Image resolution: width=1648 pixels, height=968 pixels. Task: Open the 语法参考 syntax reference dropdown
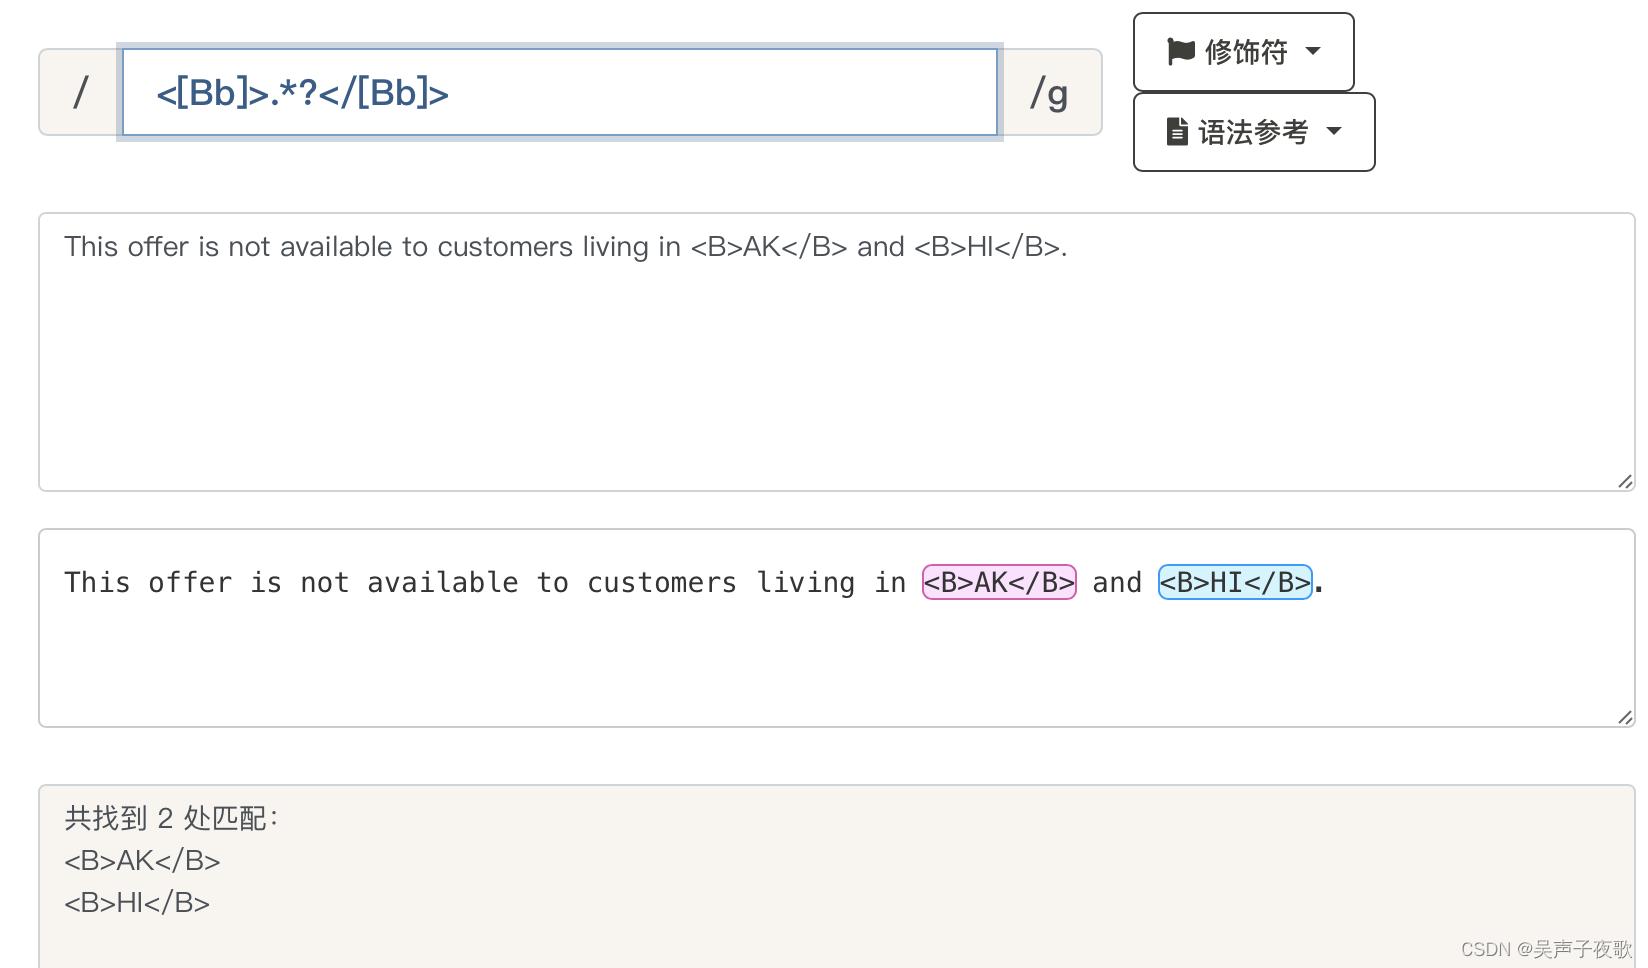pyautogui.click(x=1254, y=132)
